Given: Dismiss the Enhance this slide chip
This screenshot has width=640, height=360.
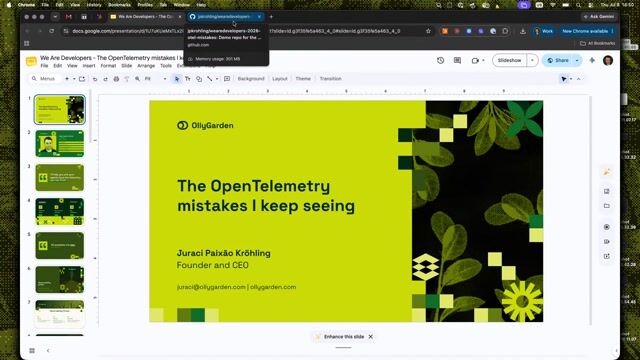Looking at the screenshot, I should click(x=371, y=337).
